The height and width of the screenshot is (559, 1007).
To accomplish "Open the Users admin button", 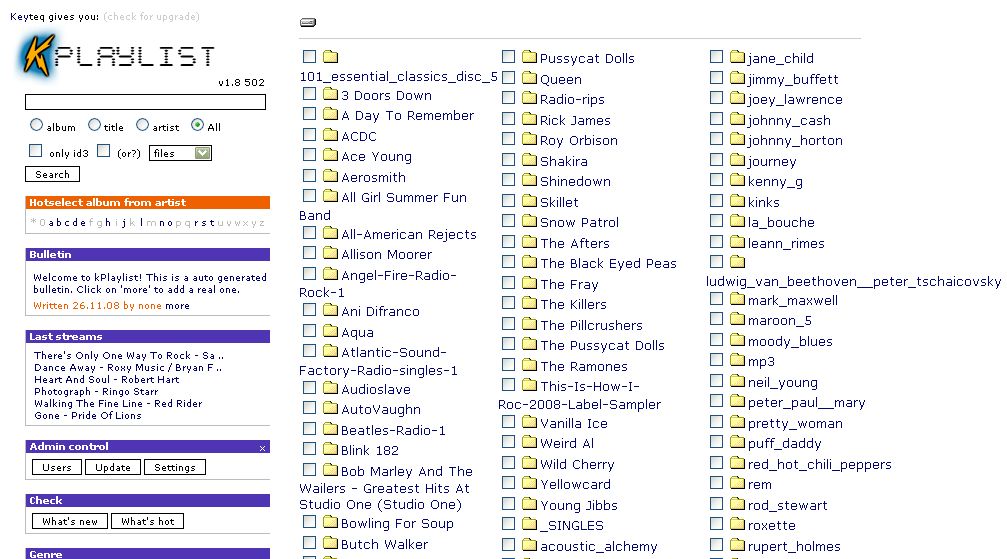I will 57,467.
